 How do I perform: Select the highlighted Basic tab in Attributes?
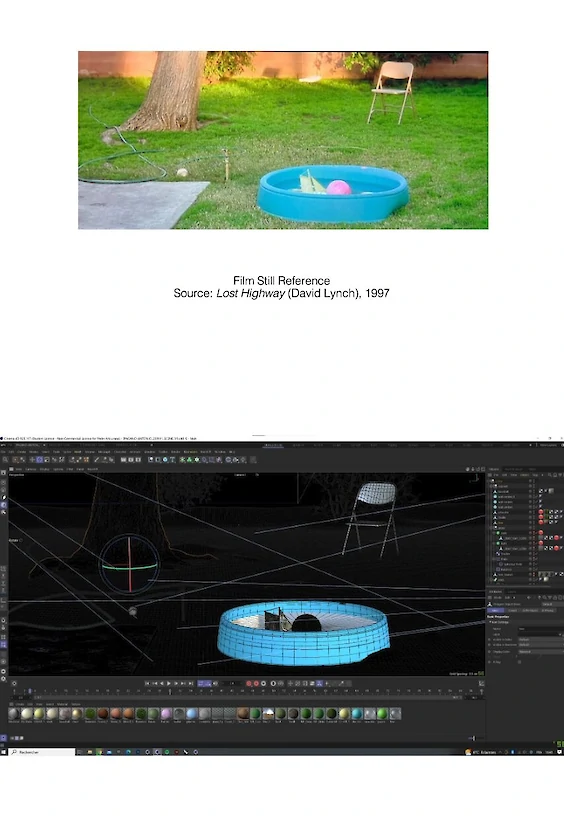[x=496, y=611]
